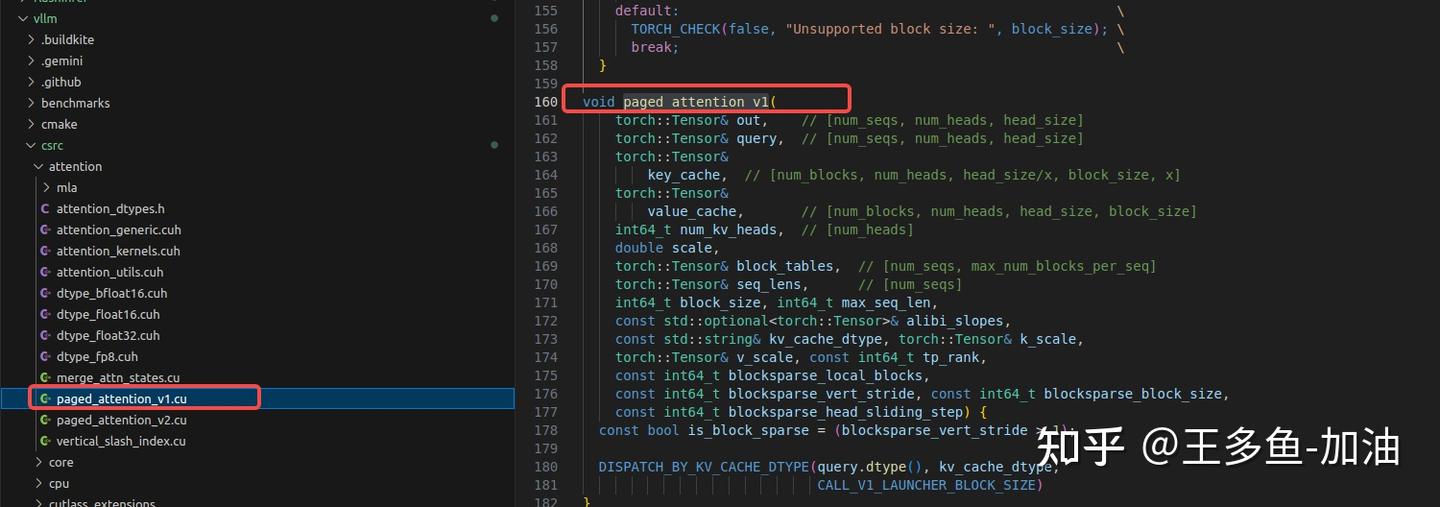The image size is (1440, 507).
Task: Click the file icon of dtype_bfloat16.cuh
Action: pos(45,293)
